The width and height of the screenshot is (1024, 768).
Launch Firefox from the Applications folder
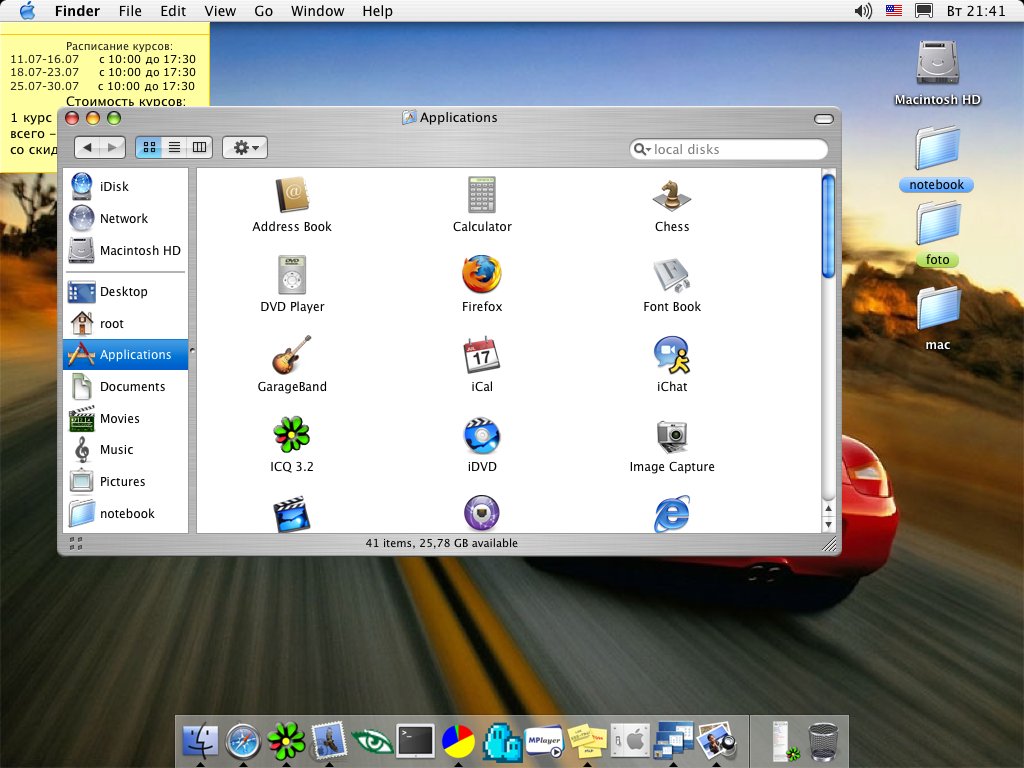482,275
